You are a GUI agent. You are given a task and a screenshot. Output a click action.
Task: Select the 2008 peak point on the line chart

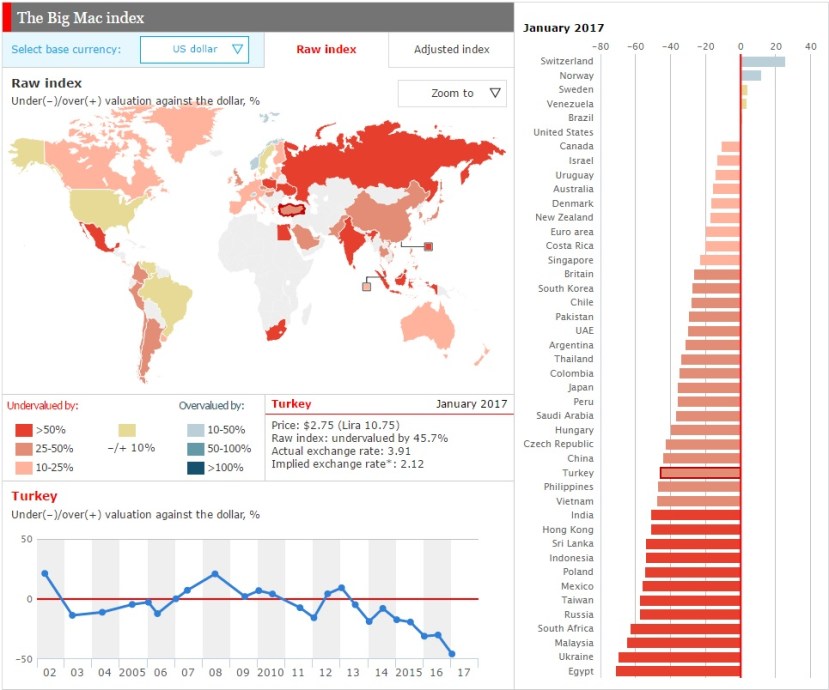pyautogui.click(x=215, y=574)
